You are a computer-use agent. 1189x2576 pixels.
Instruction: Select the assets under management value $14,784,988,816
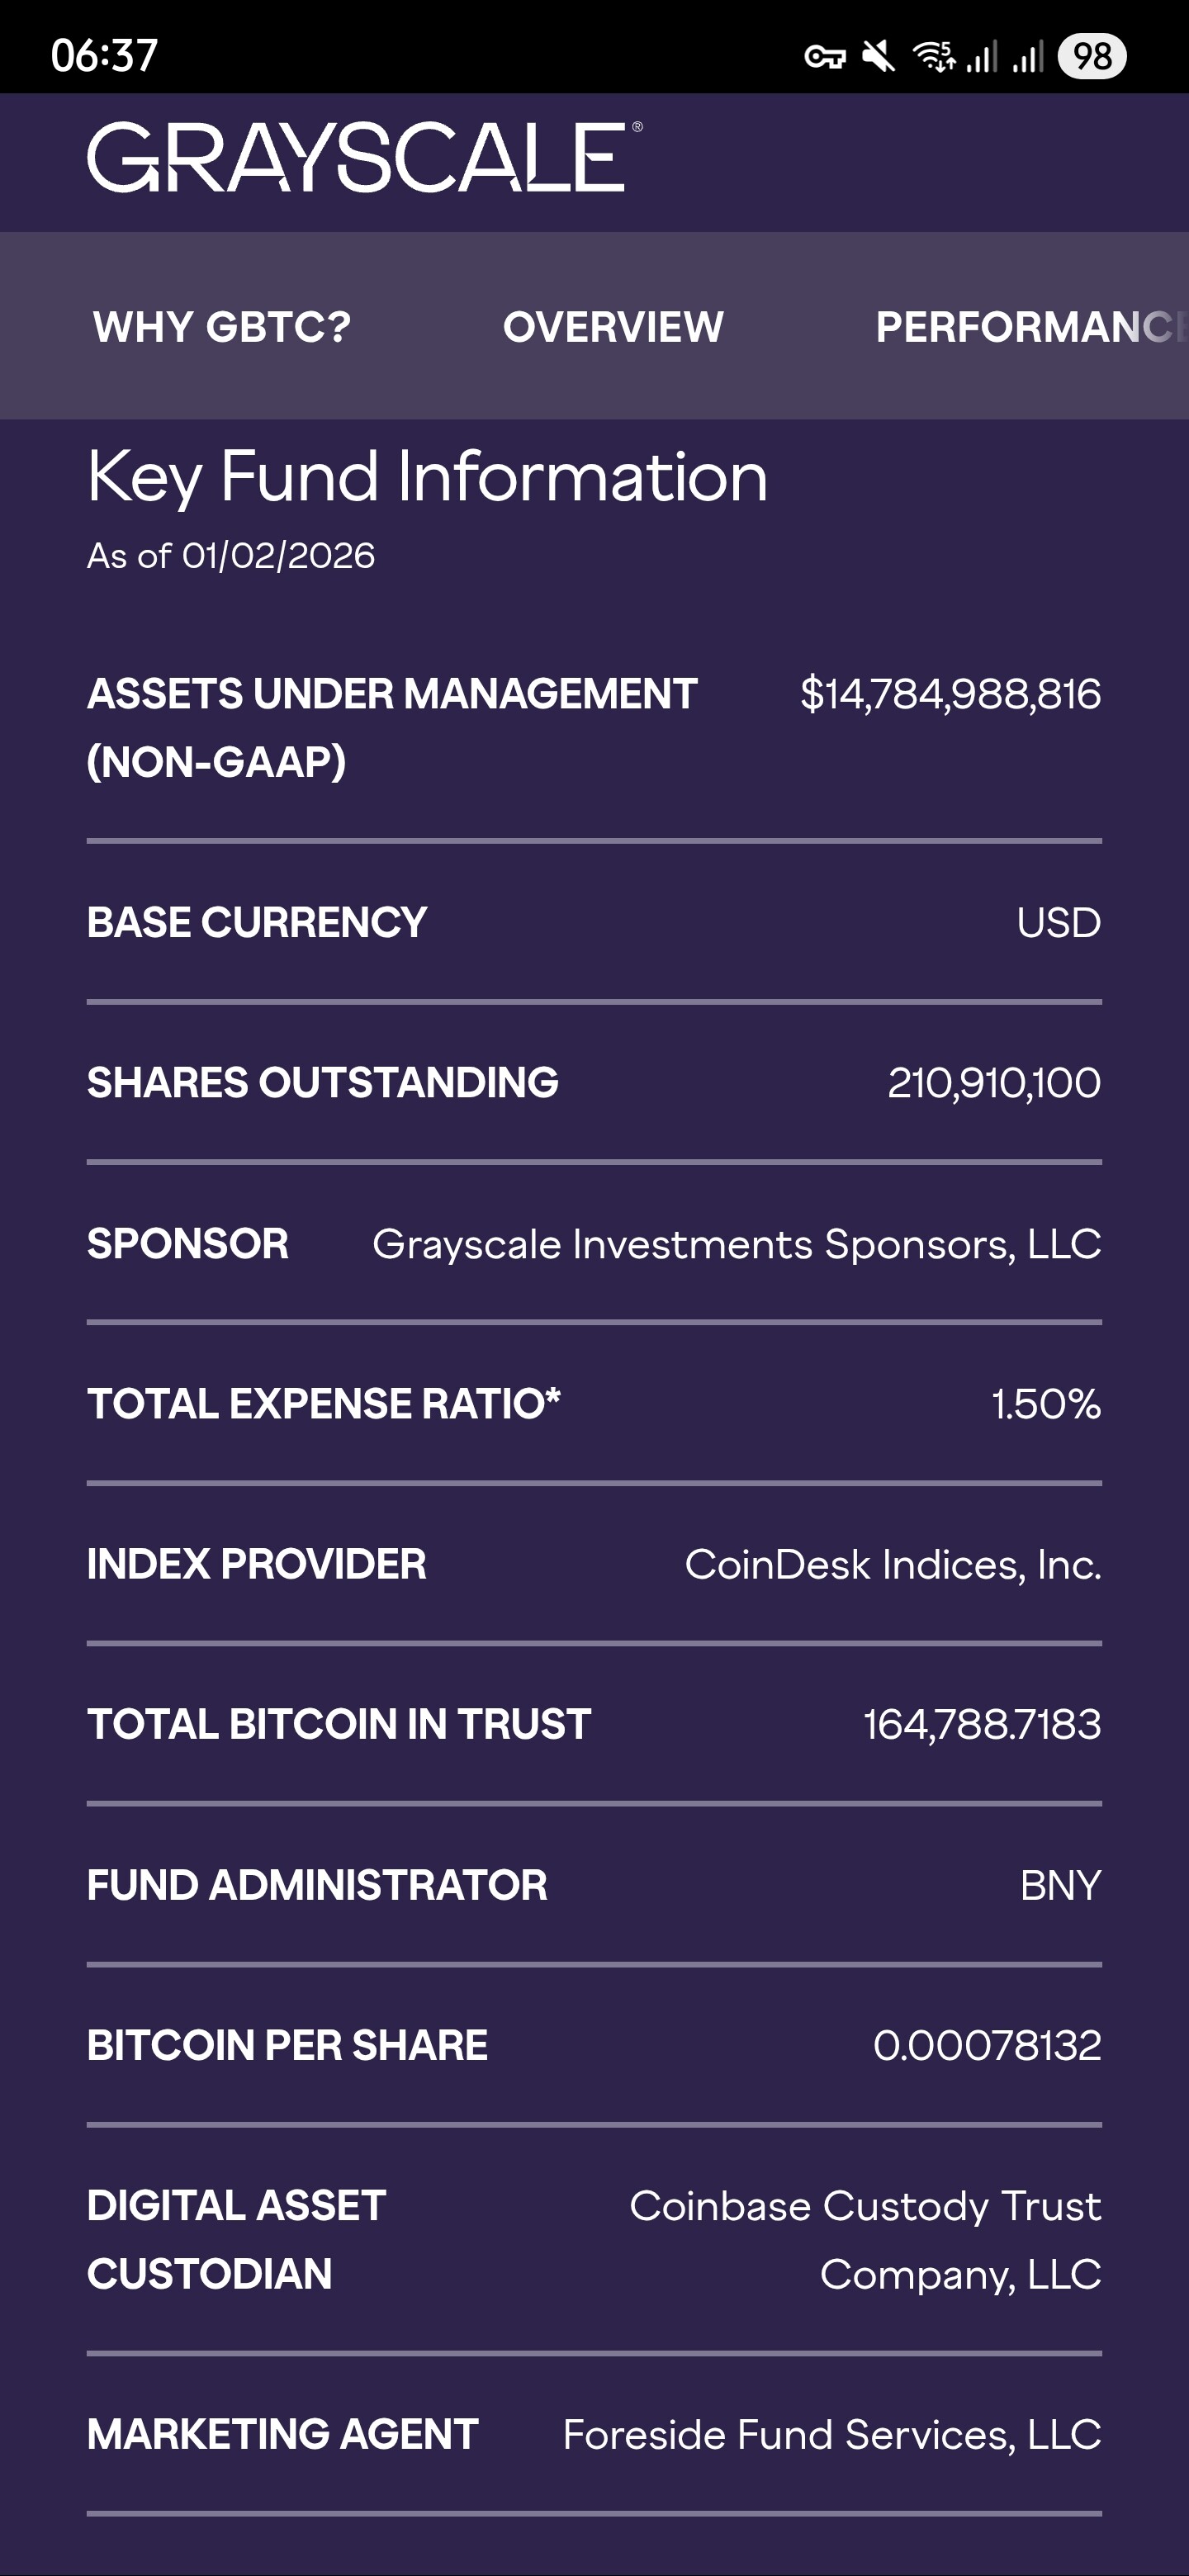(950, 694)
